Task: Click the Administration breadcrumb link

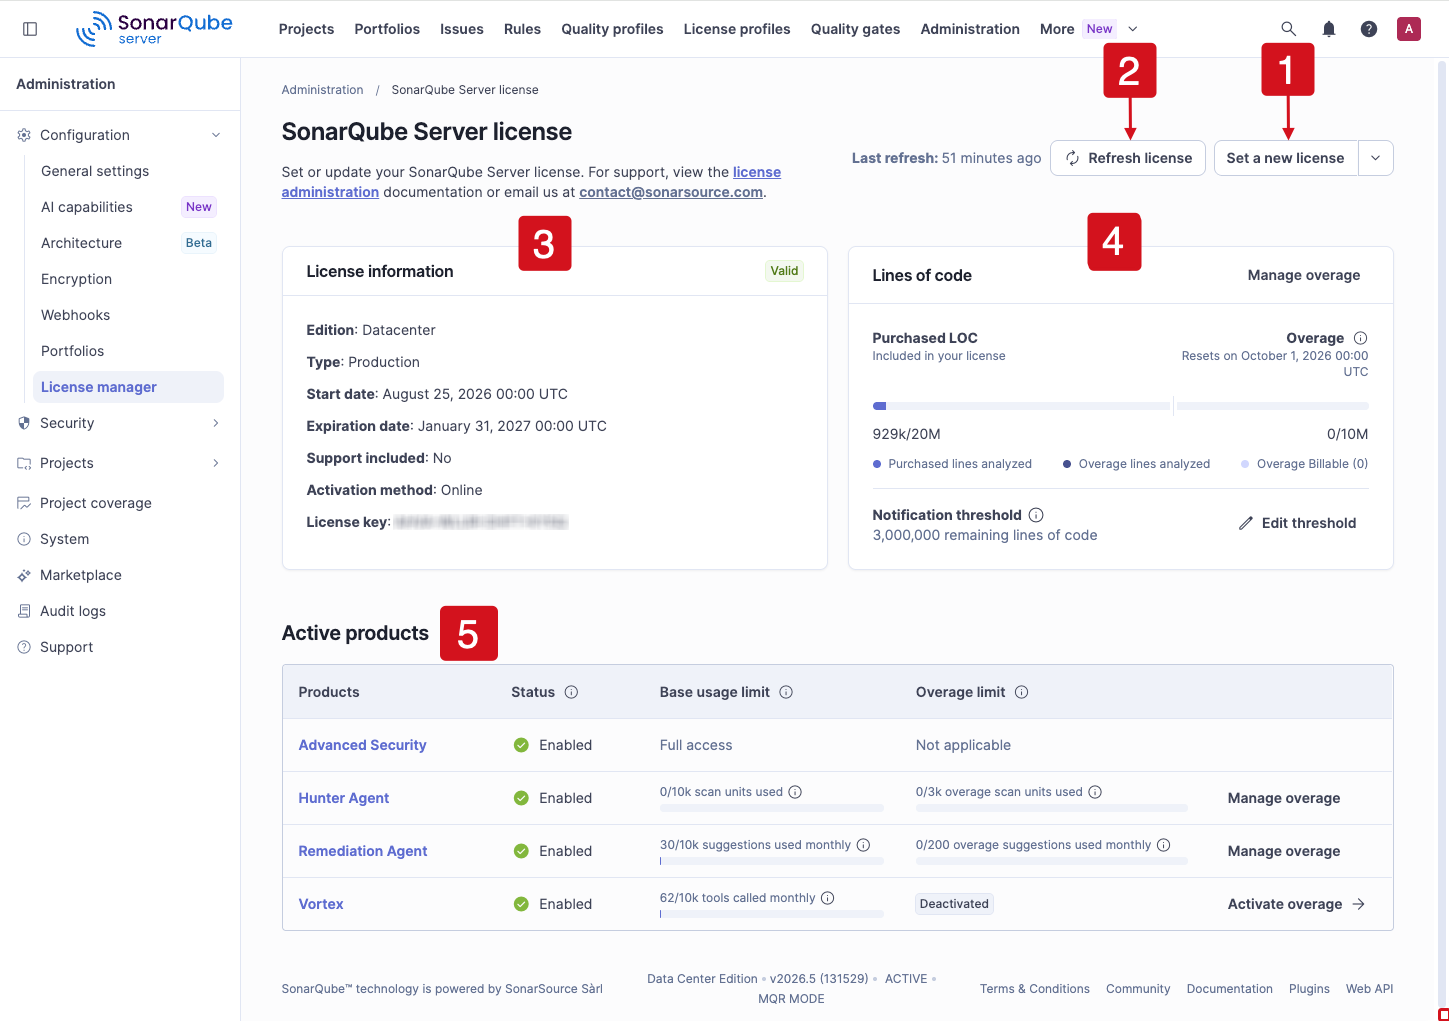Action: (323, 90)
